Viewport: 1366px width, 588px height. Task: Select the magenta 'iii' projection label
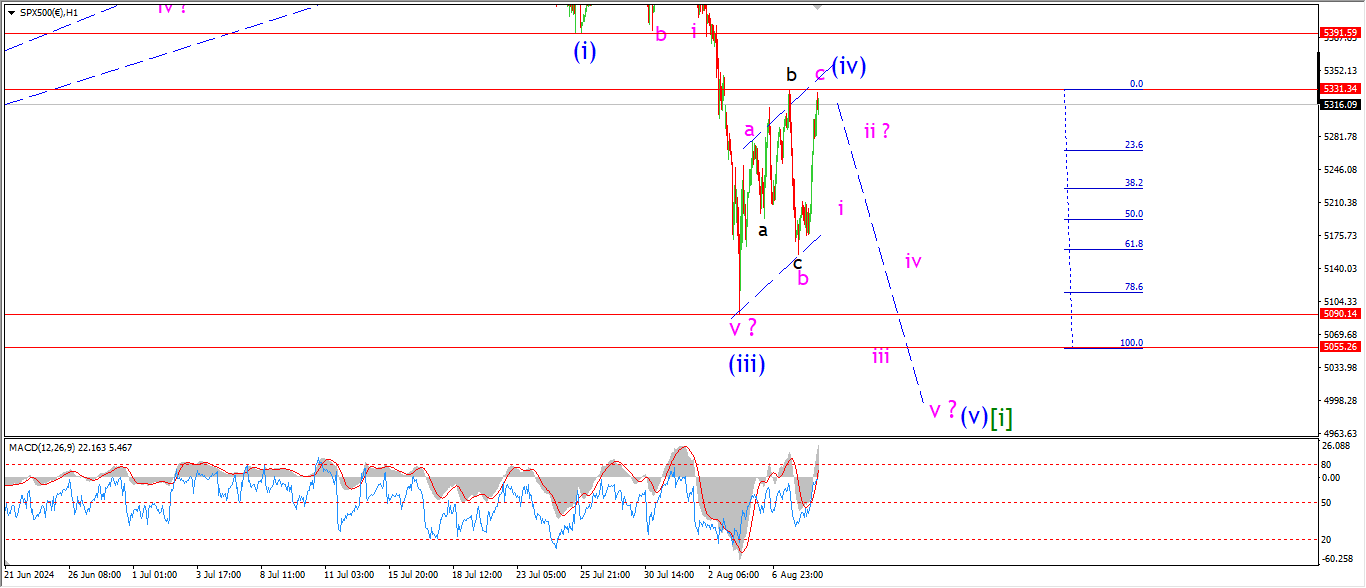(880, 356)
